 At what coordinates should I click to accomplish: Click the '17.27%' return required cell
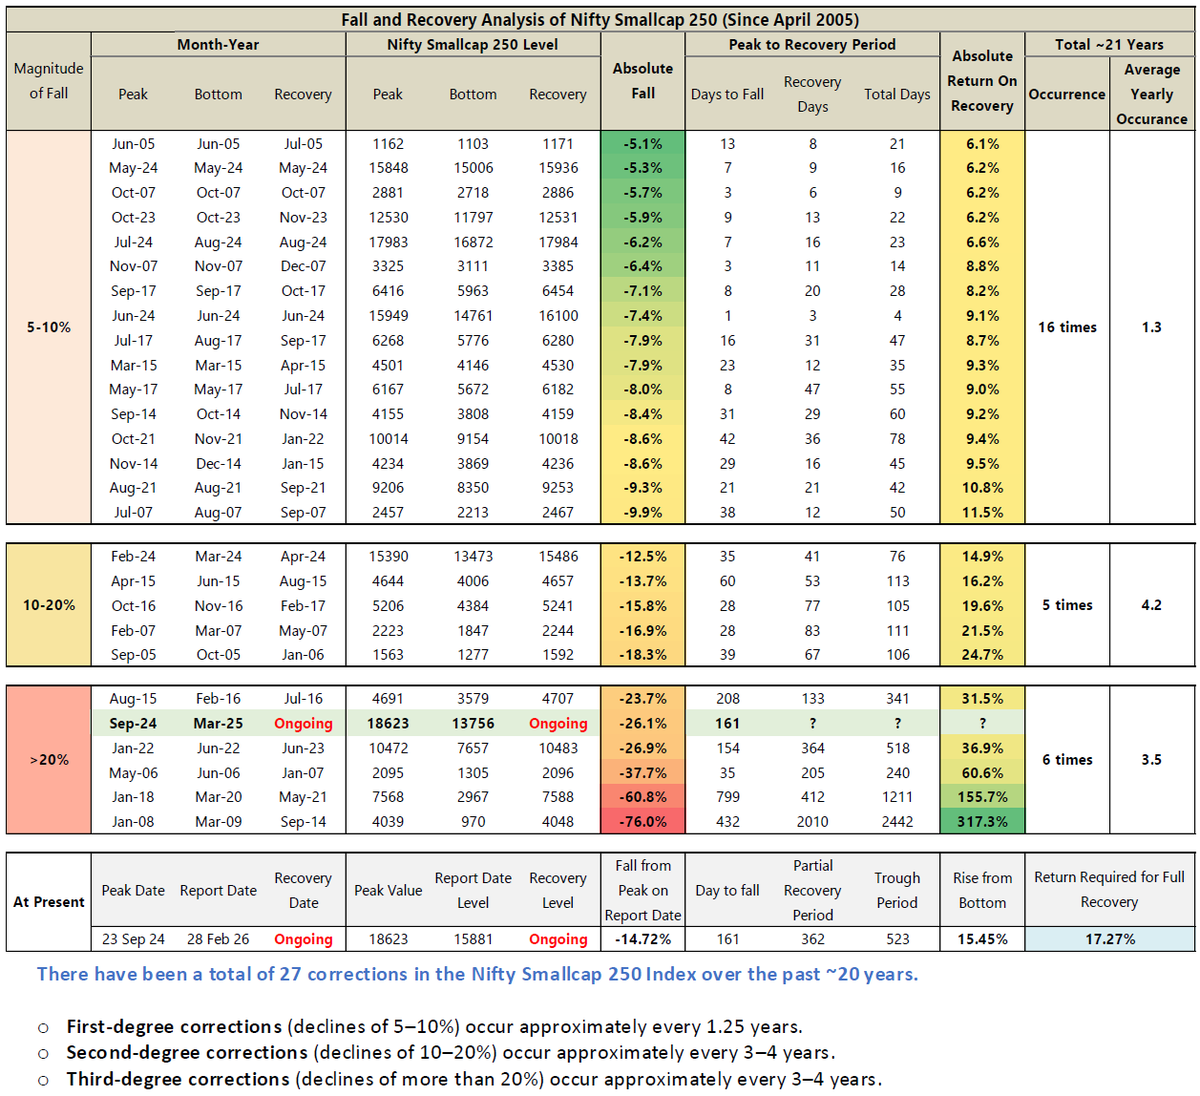(1109, 939)
